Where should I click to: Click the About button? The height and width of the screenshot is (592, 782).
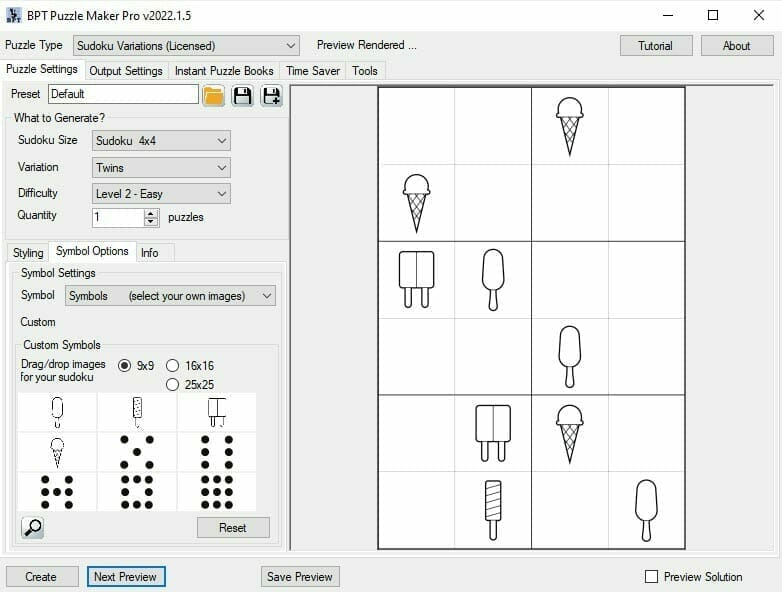737,46
